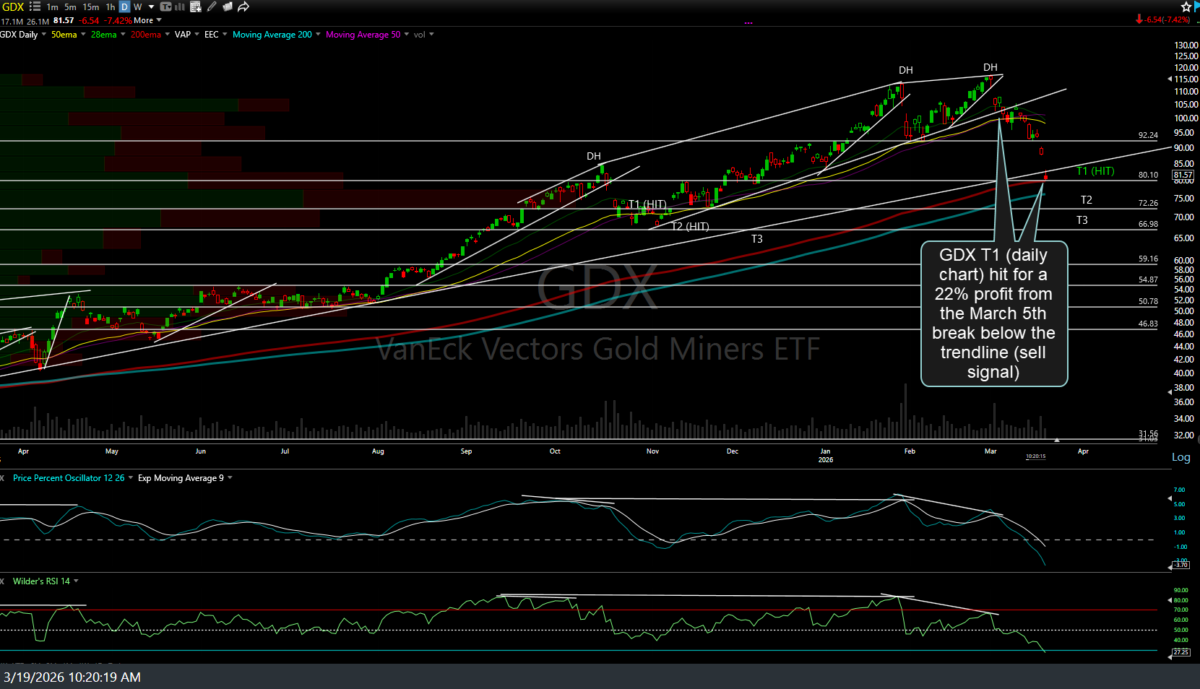This screenshot has height=689, width=1200.
Task: Click the share arrow icon
Action: 243,7
